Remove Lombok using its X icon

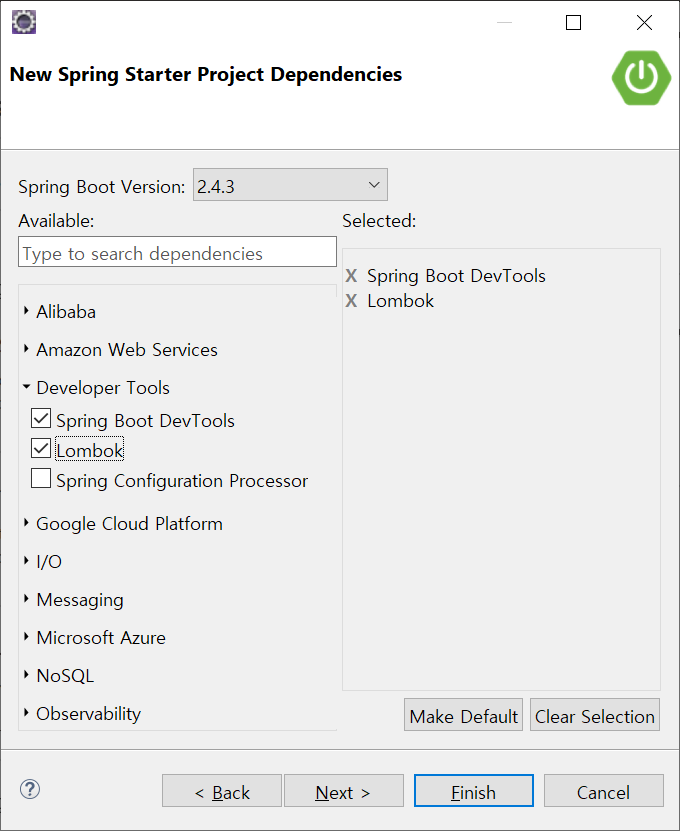pos(351,301)
